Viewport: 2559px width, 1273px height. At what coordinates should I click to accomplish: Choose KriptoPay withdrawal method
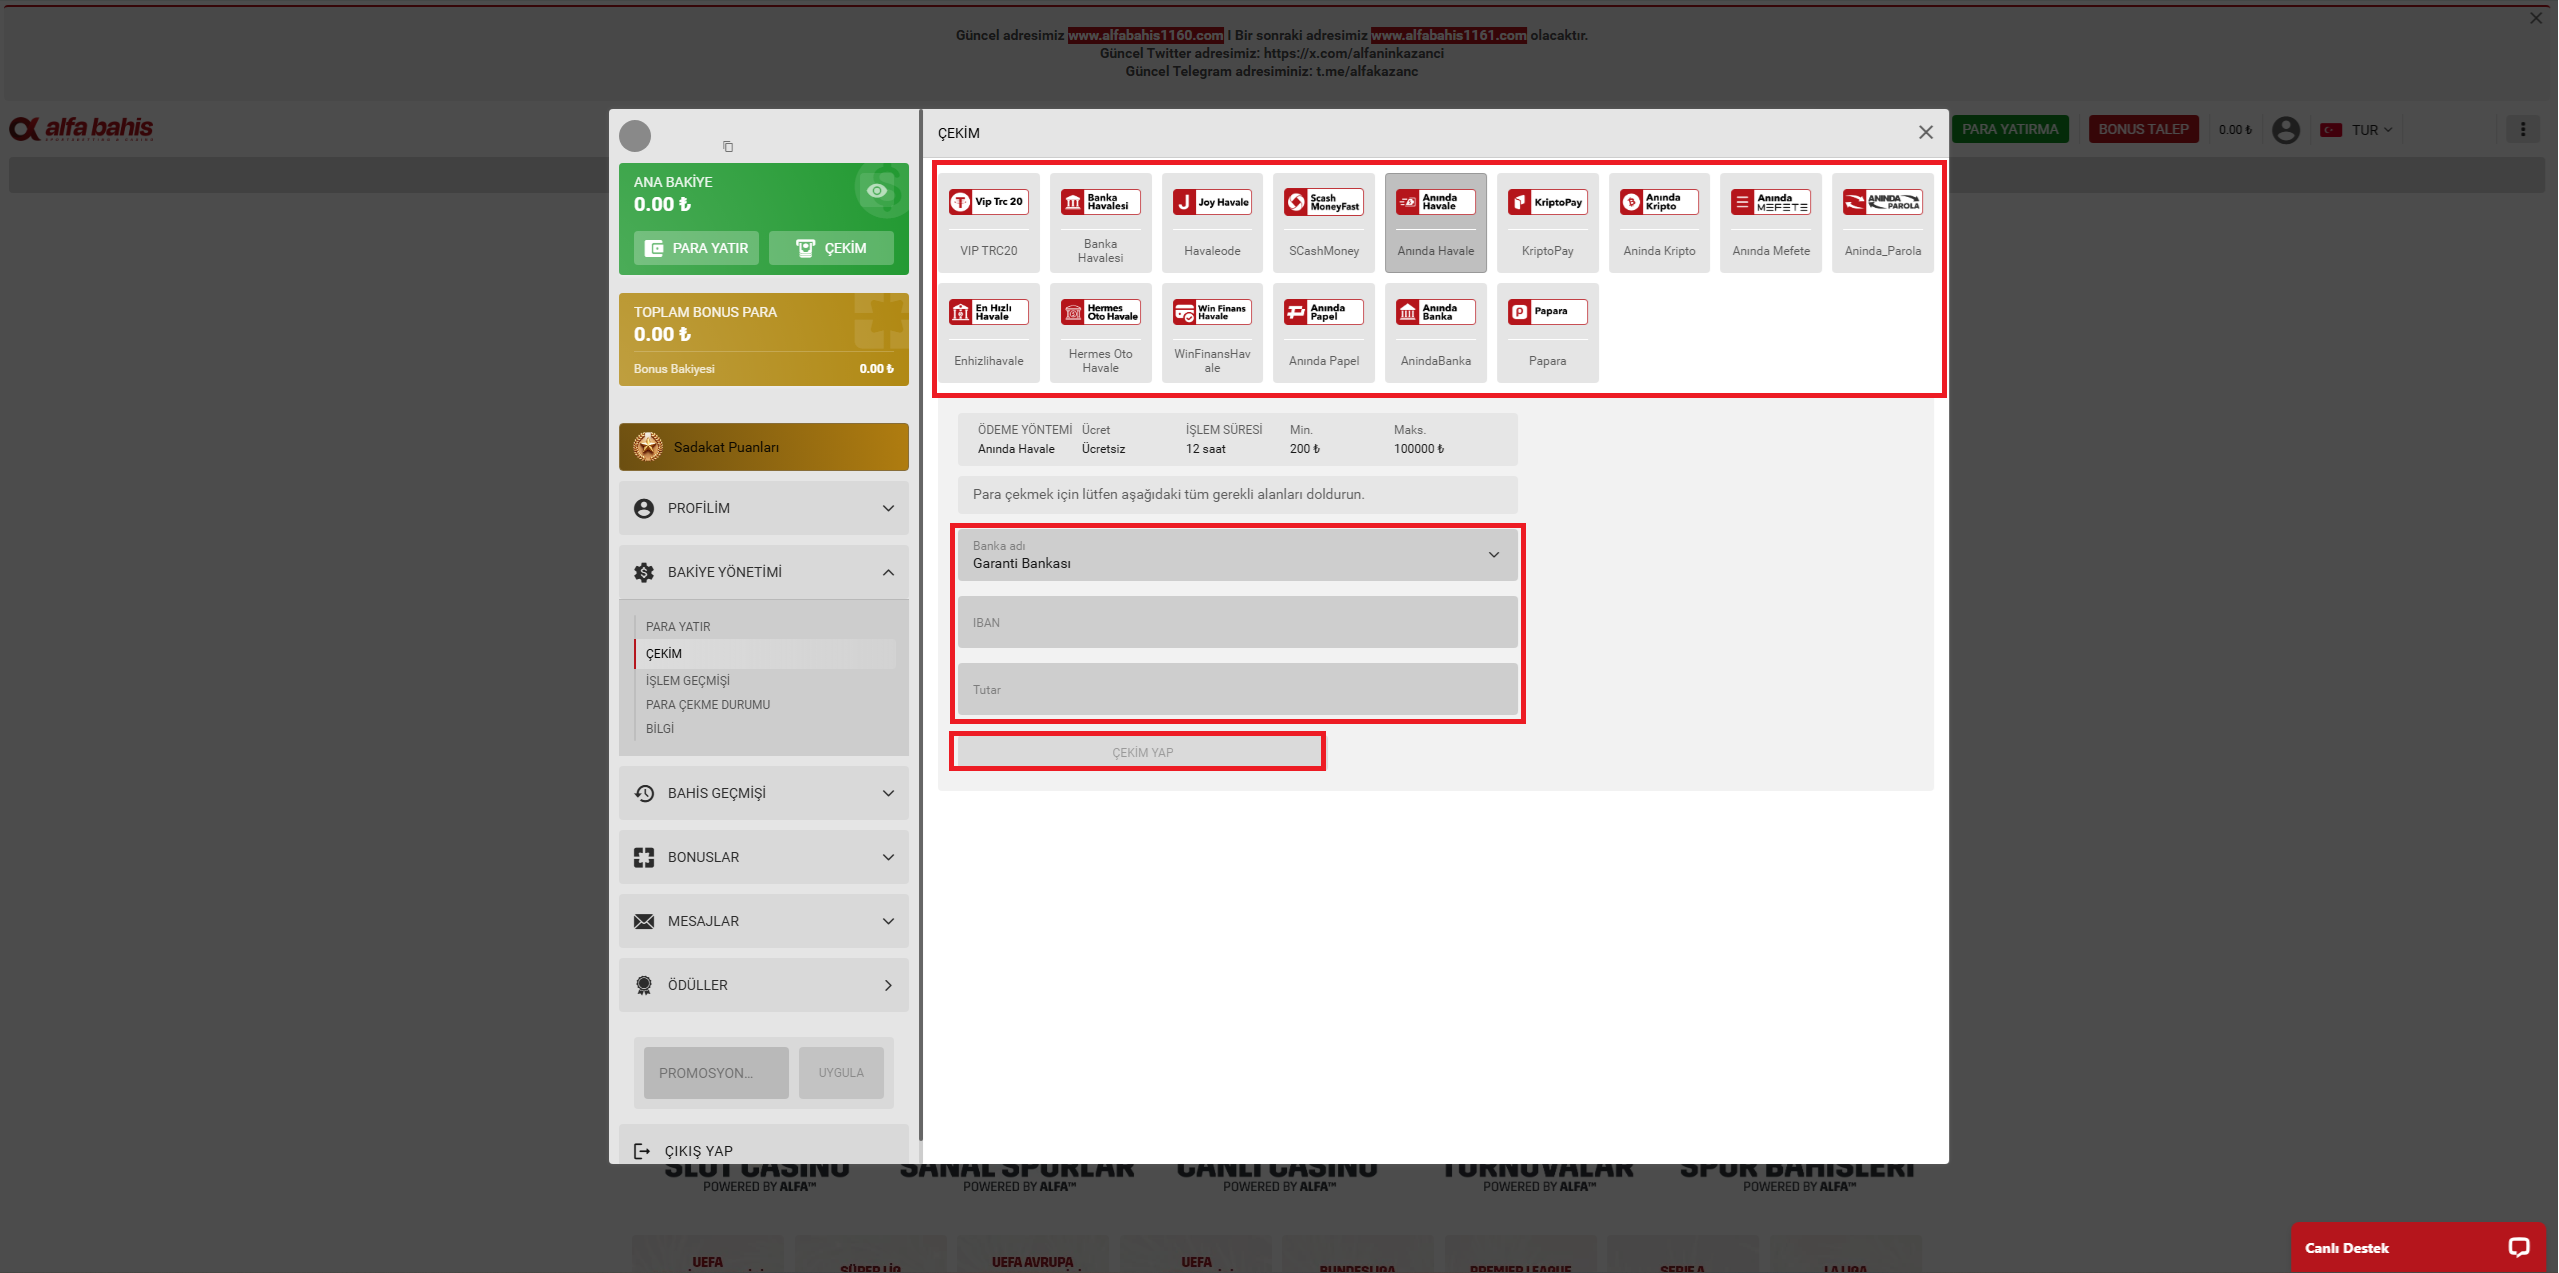pyautogui.click(x=1548, y=222)
